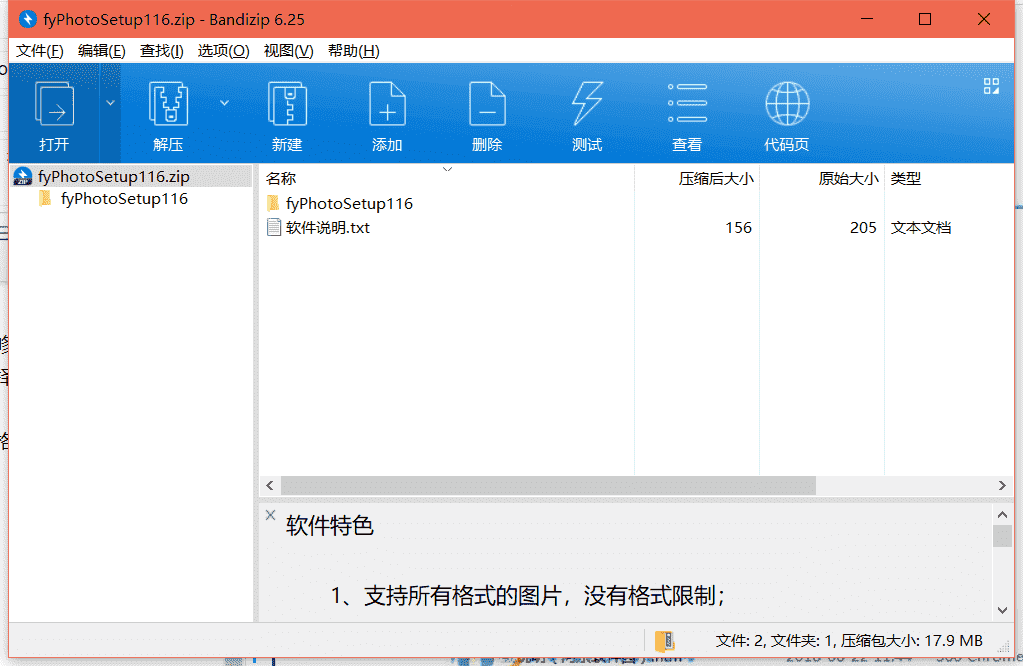
Task: Click the 文本文档 type cell
Action: coord(921,227)
